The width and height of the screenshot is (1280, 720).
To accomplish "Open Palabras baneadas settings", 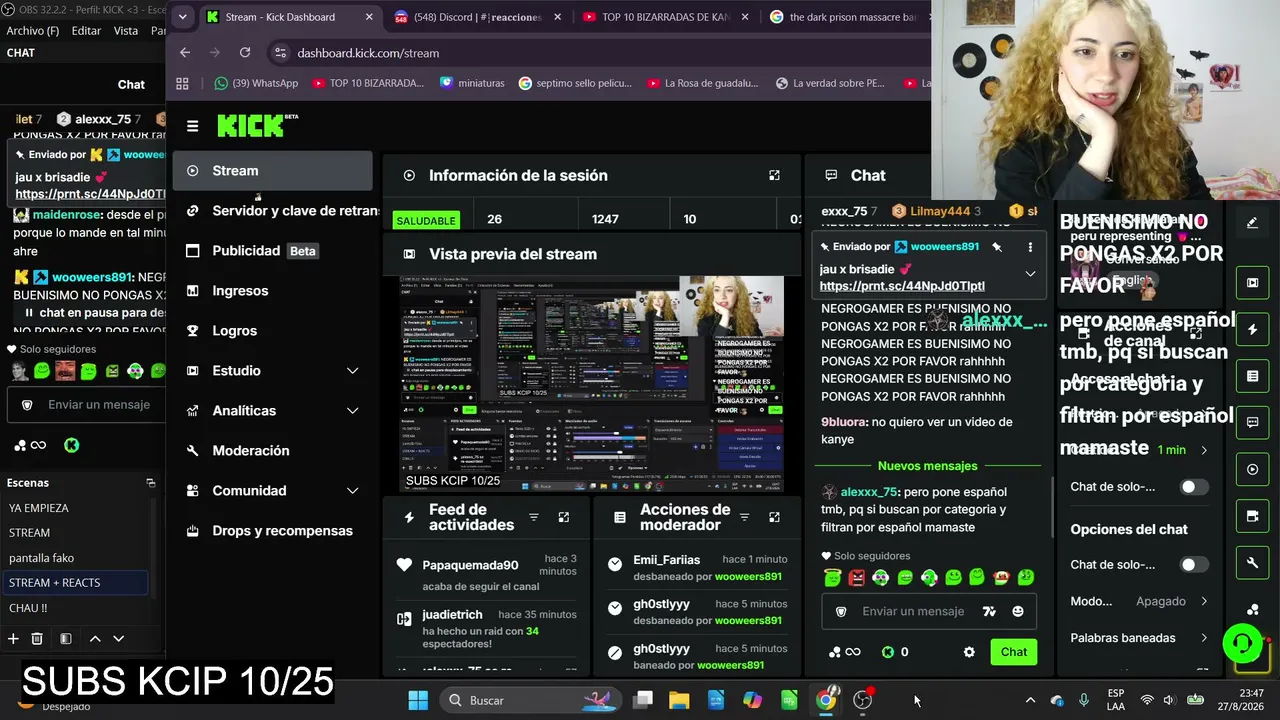I will (x=1140, y=638).
